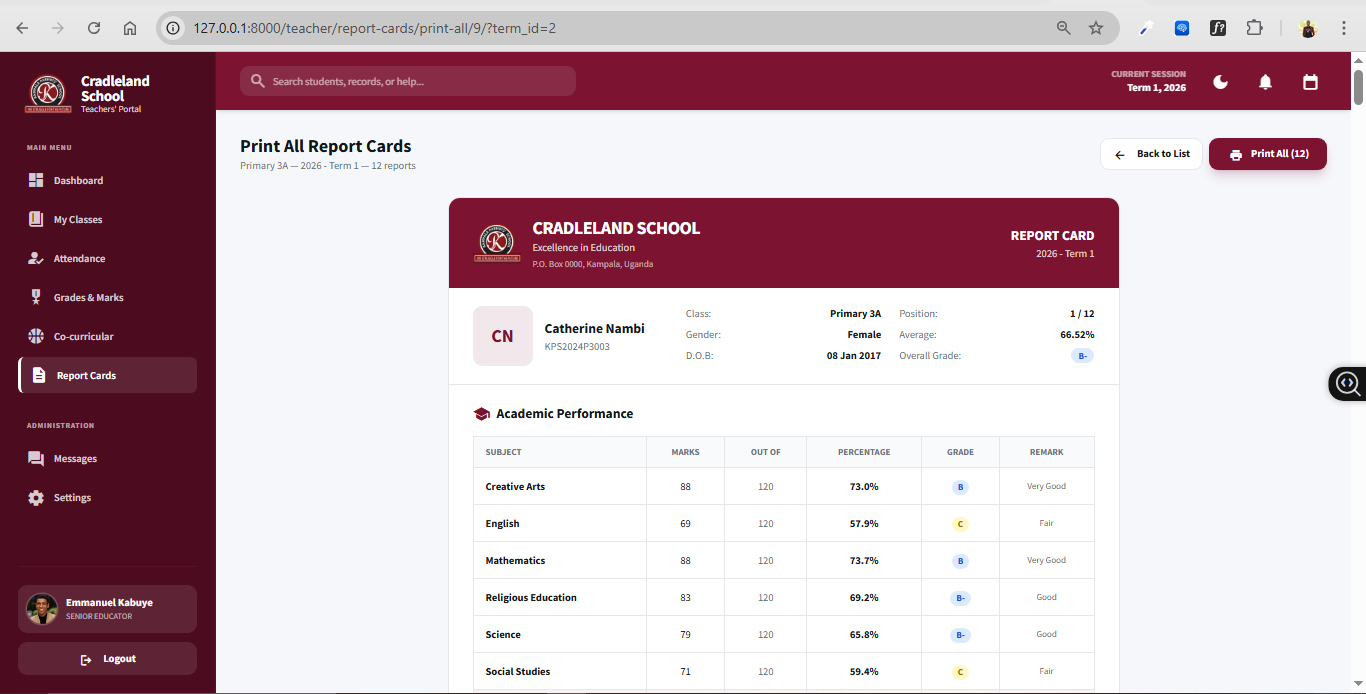Image resolution: width=1366 pixels, height=694 pixels.
Task: Go to Attendance in sidebar
Action: point(79,259)
